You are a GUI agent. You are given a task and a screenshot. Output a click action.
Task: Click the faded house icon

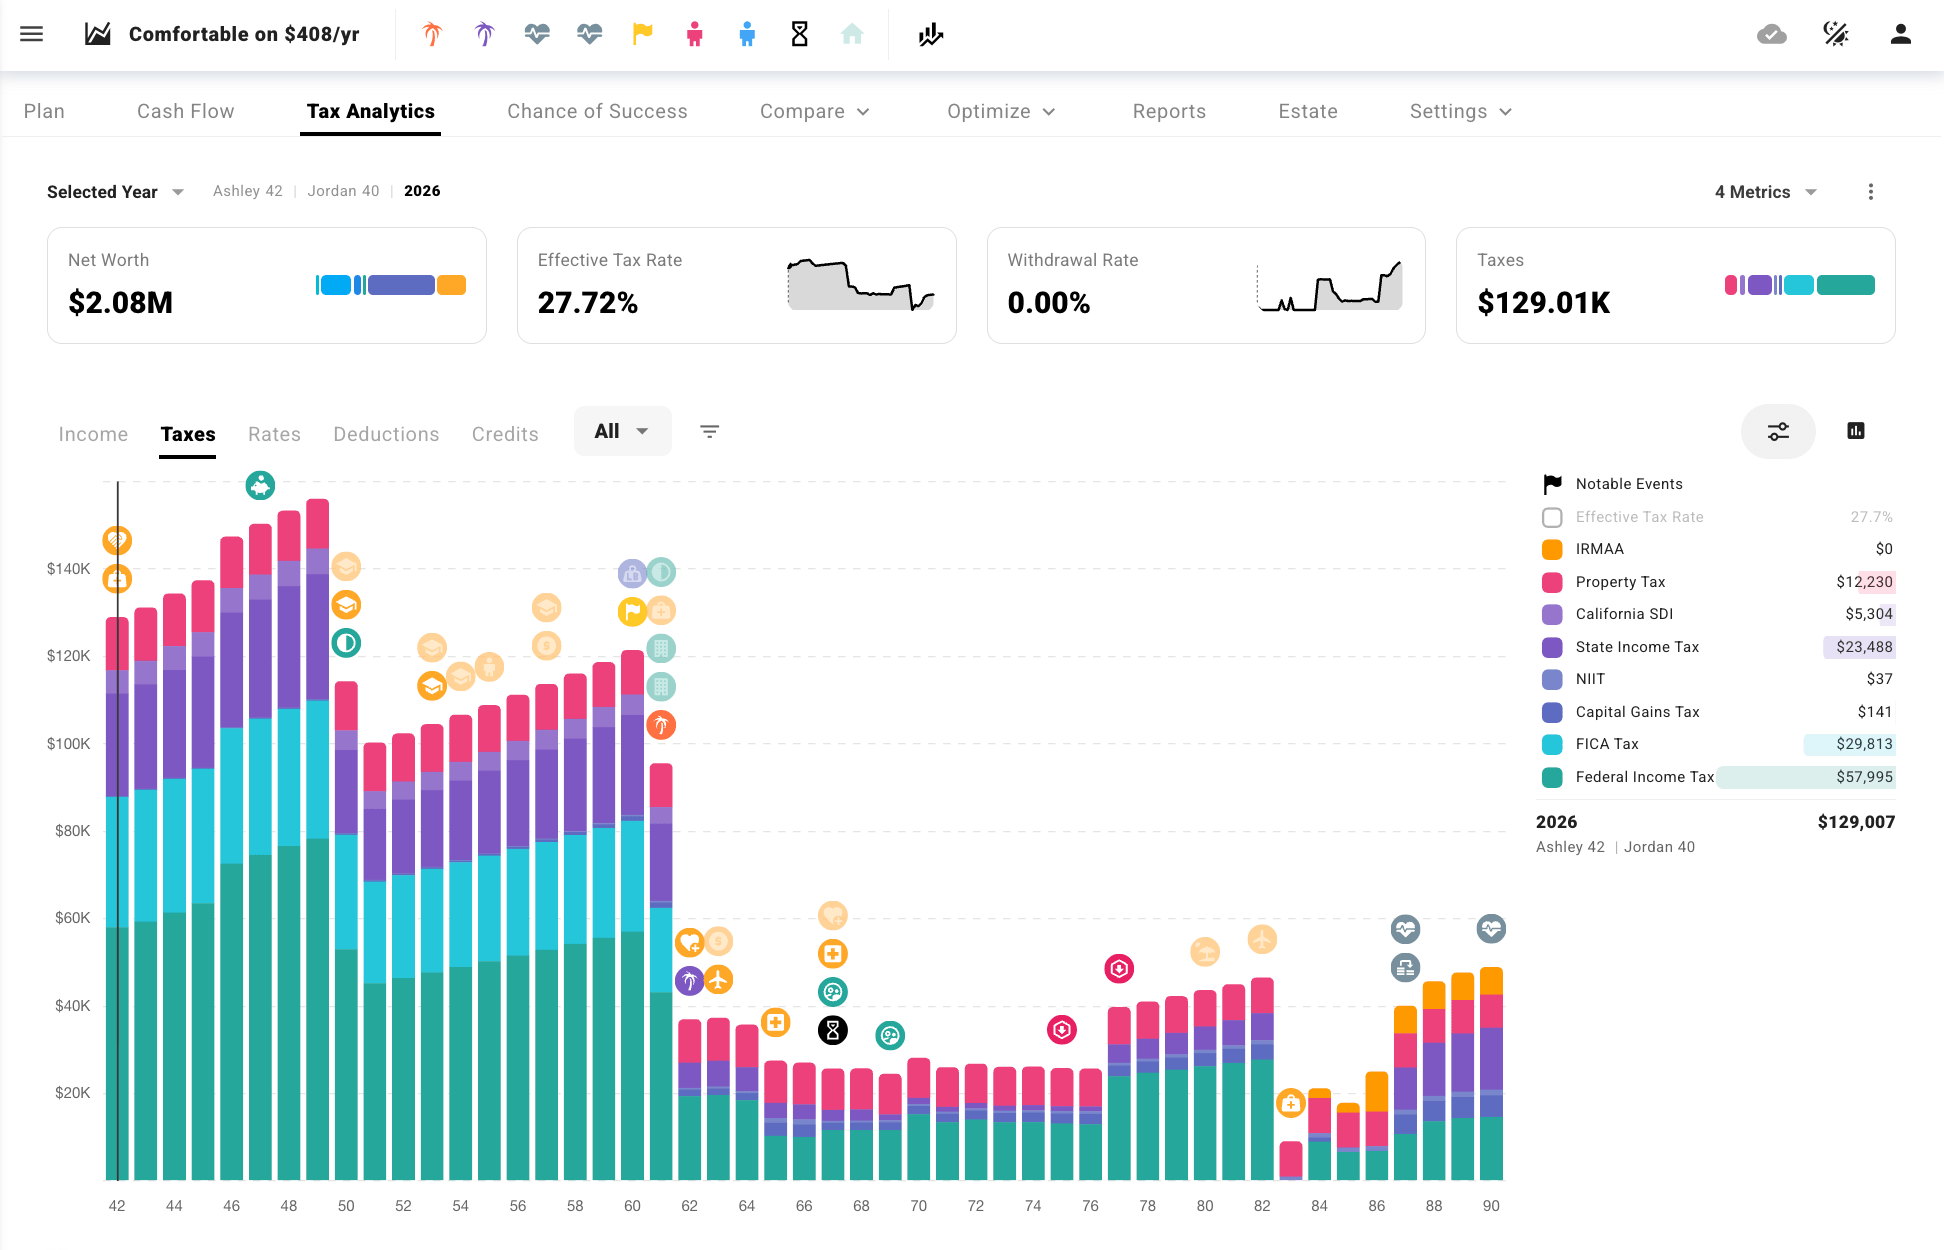(852, 34)
